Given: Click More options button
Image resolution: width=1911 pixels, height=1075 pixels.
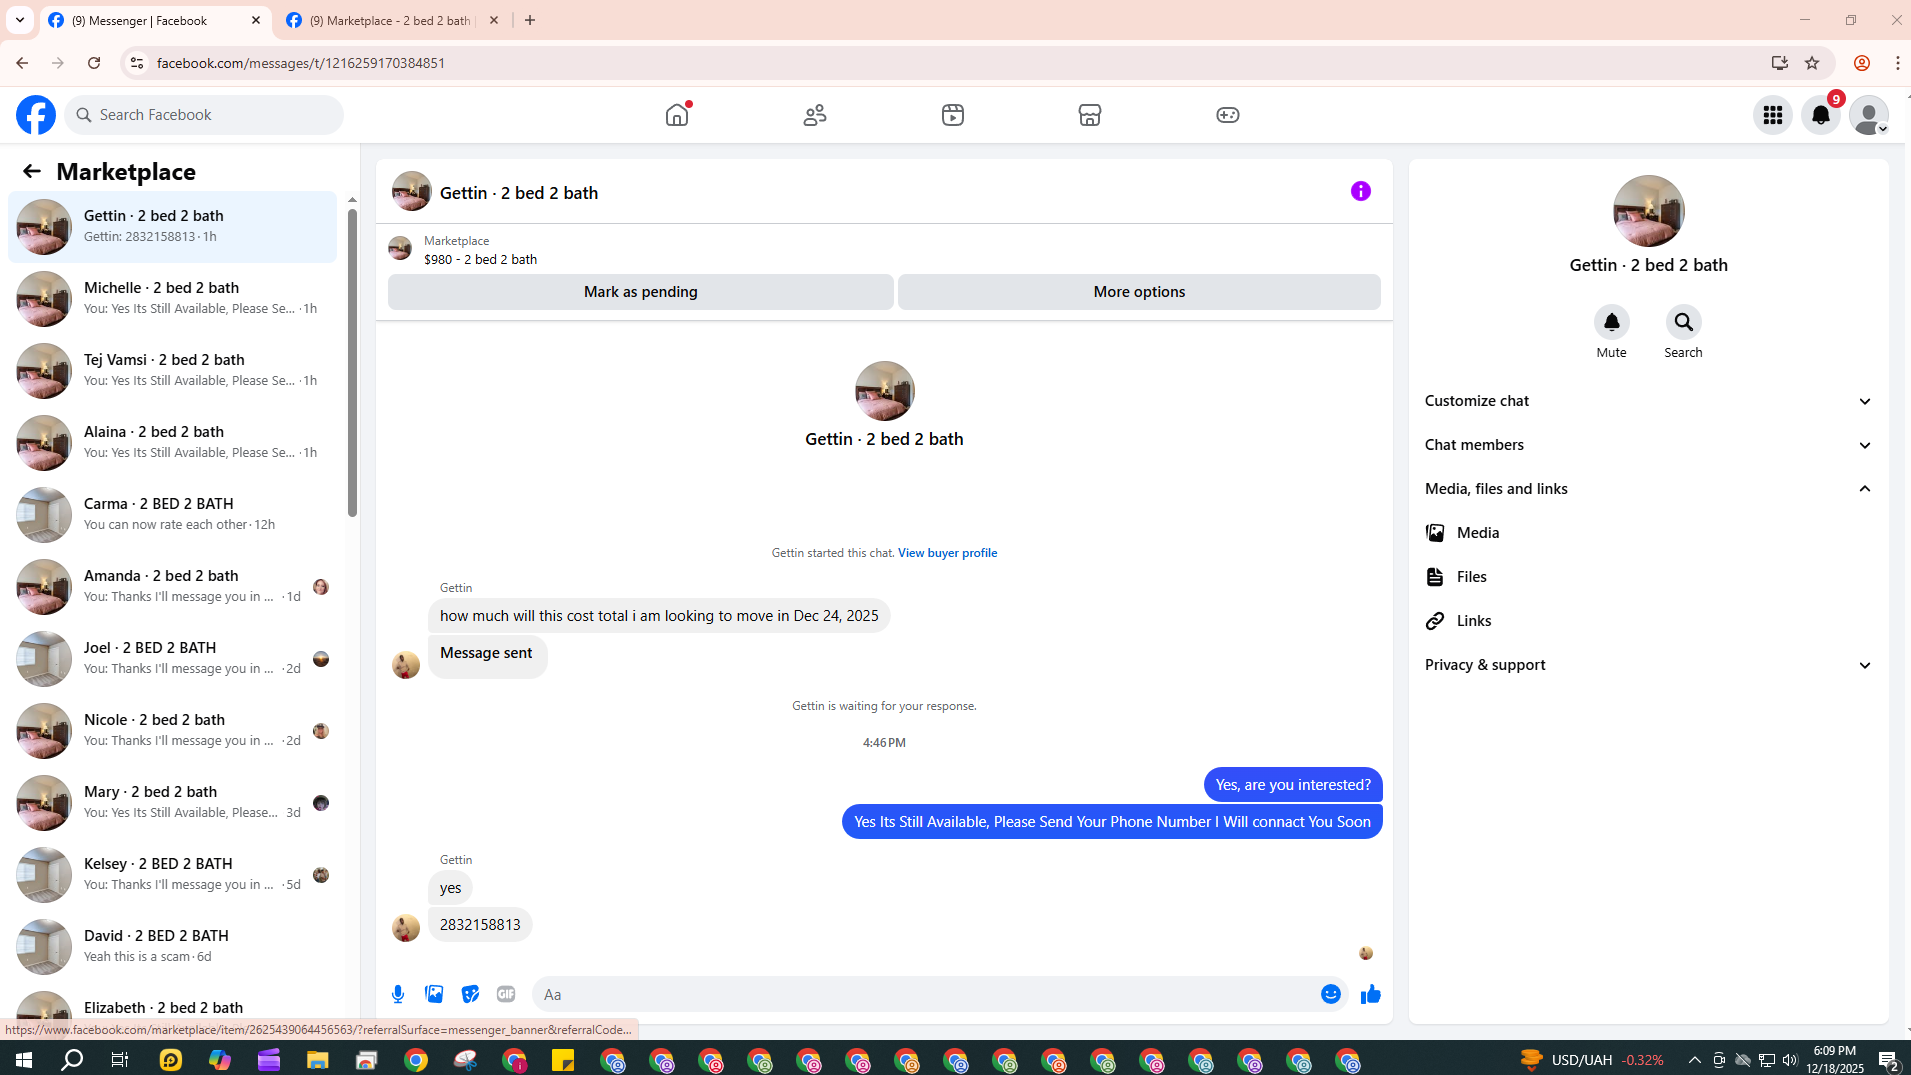Looking at the screenshot, I should point(1139,292).
